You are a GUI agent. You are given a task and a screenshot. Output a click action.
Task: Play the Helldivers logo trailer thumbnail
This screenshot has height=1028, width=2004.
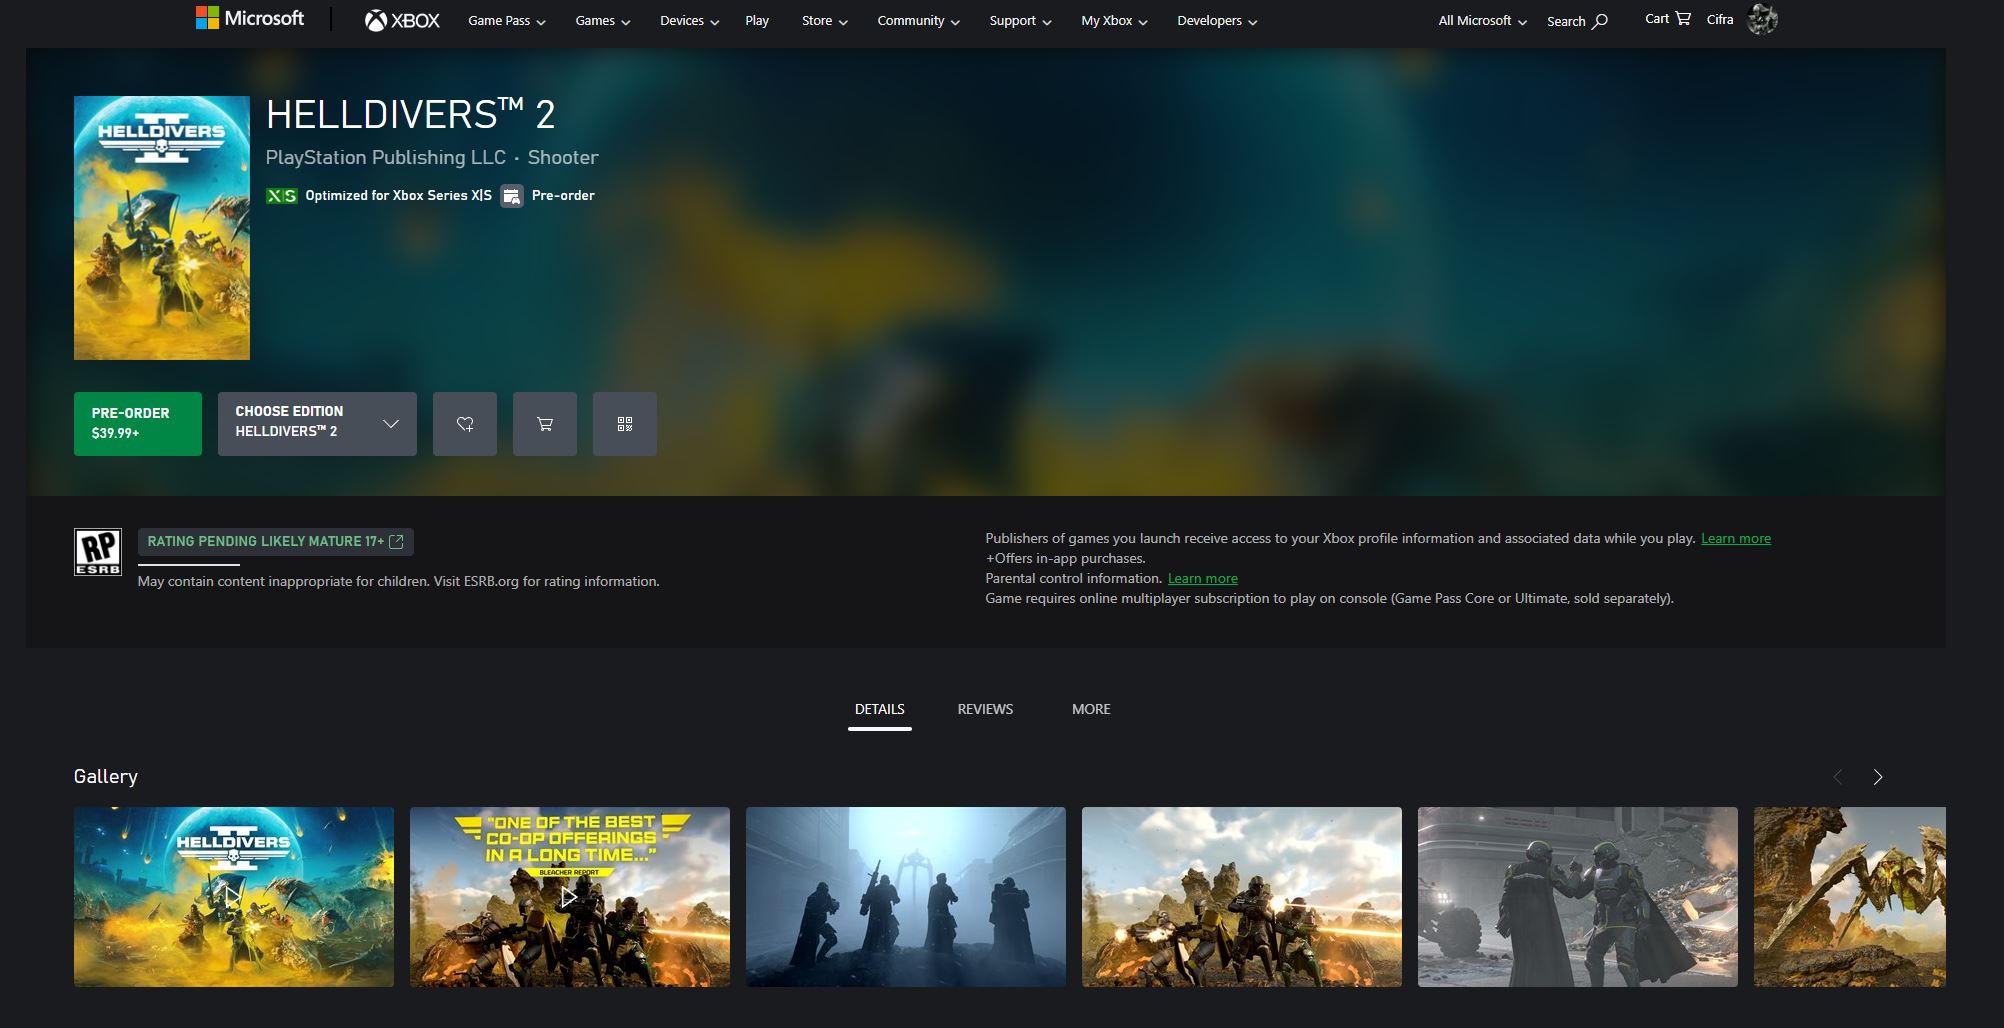(x=234, y=897)
